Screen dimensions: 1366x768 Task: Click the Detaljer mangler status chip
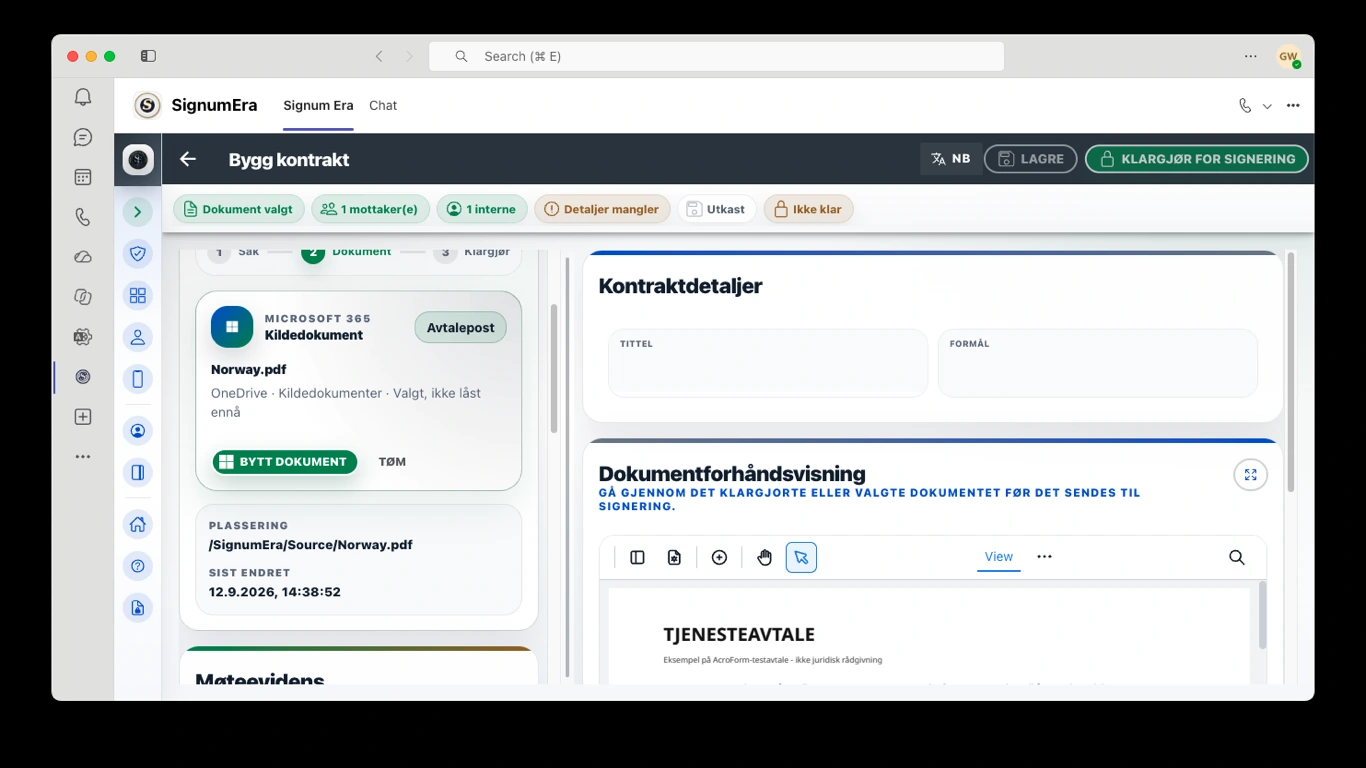[602, 209]
